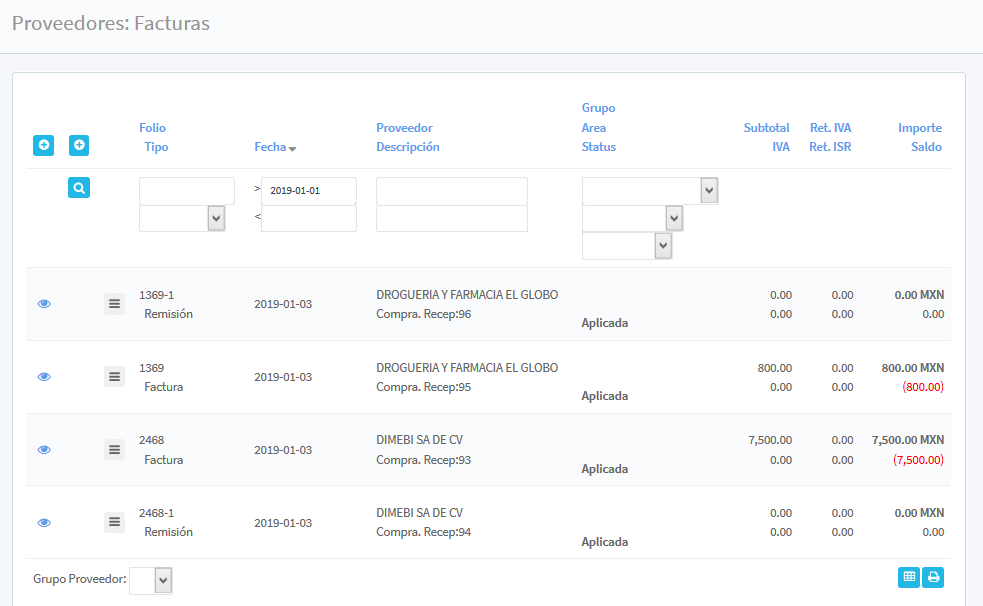Open row menu for folio 1369-1
This screenshot has width=983, height=606.
[114, 303]
